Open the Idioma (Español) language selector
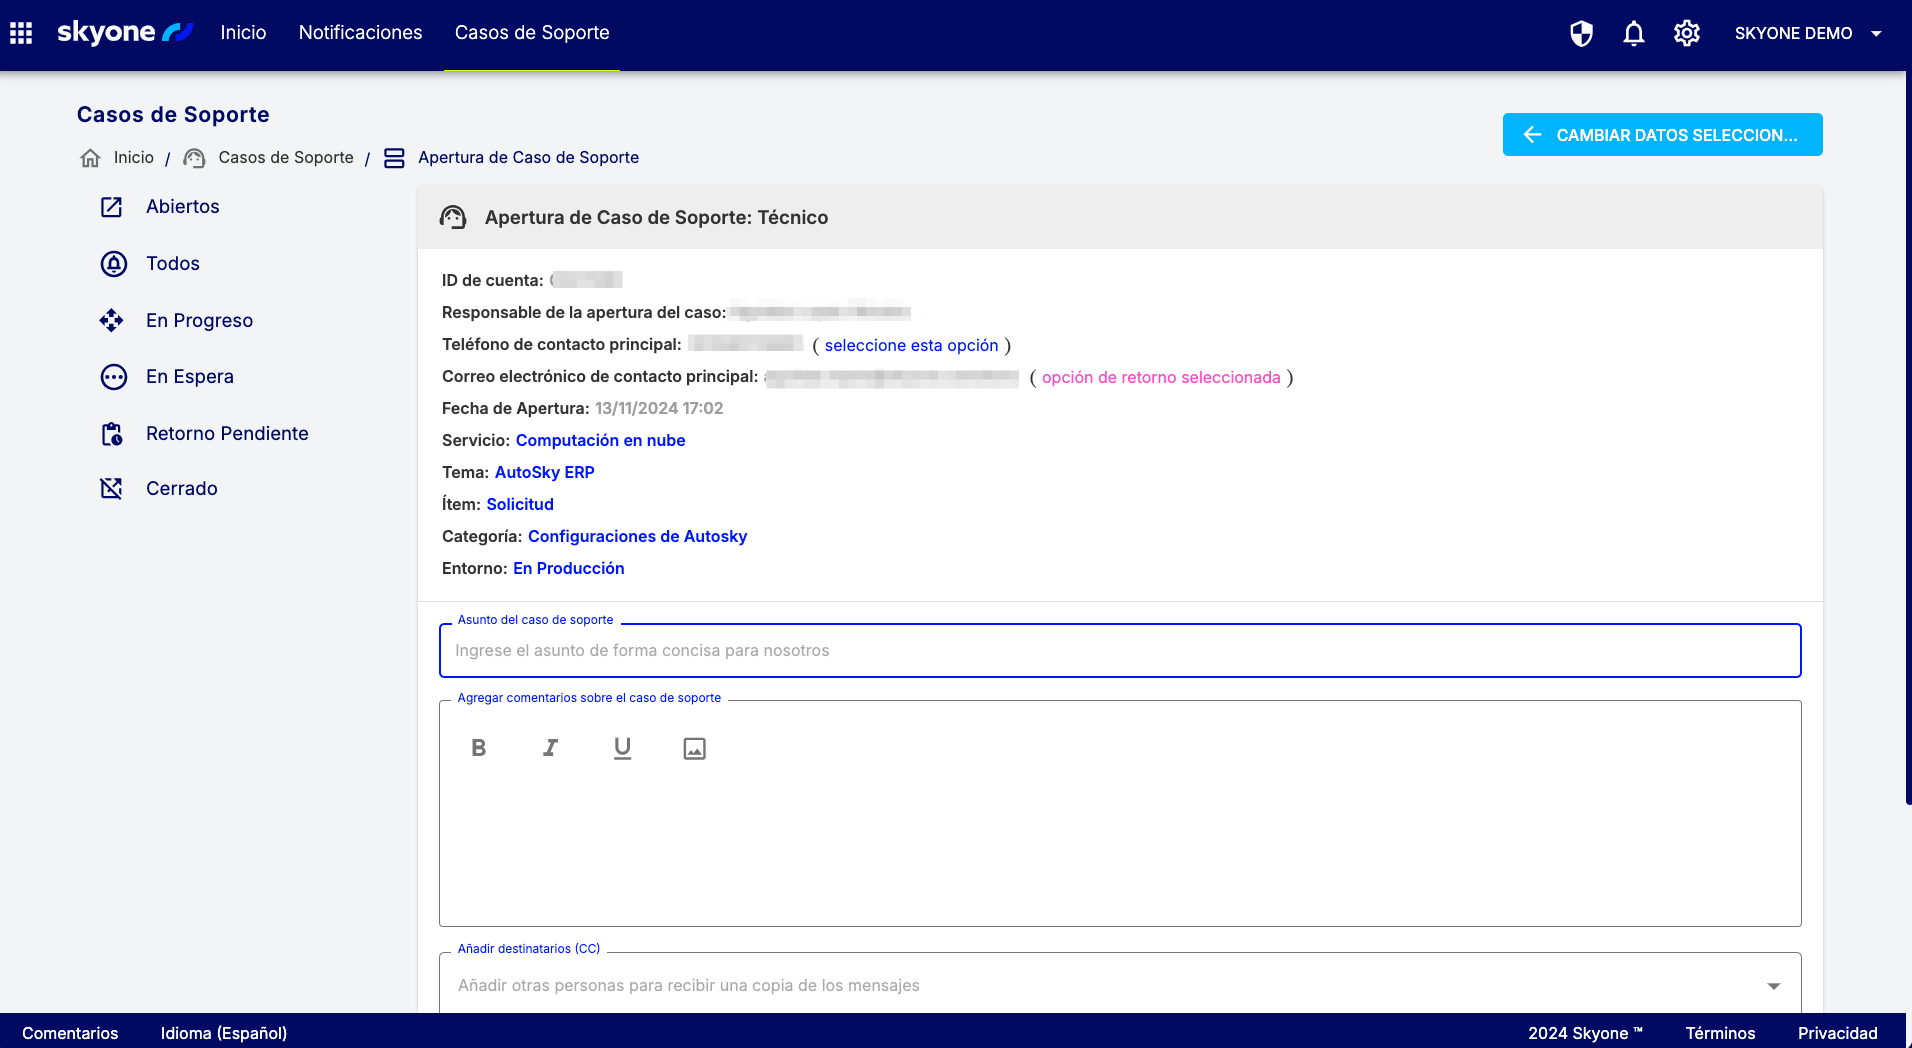 (224, 1033)
